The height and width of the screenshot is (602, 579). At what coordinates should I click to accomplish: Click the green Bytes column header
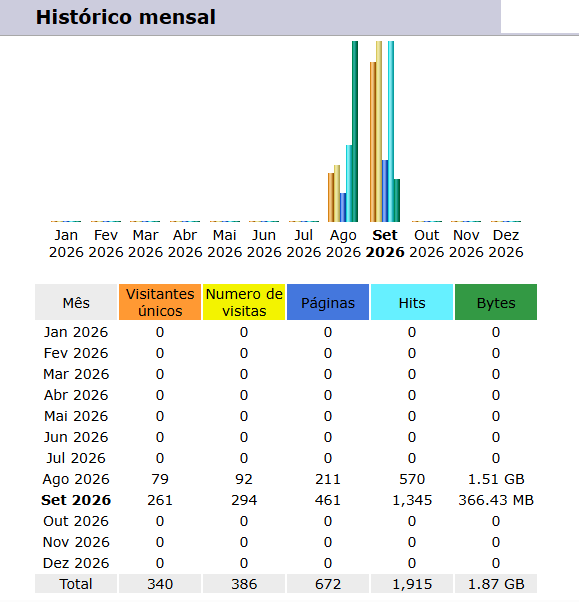coord(496,302)
